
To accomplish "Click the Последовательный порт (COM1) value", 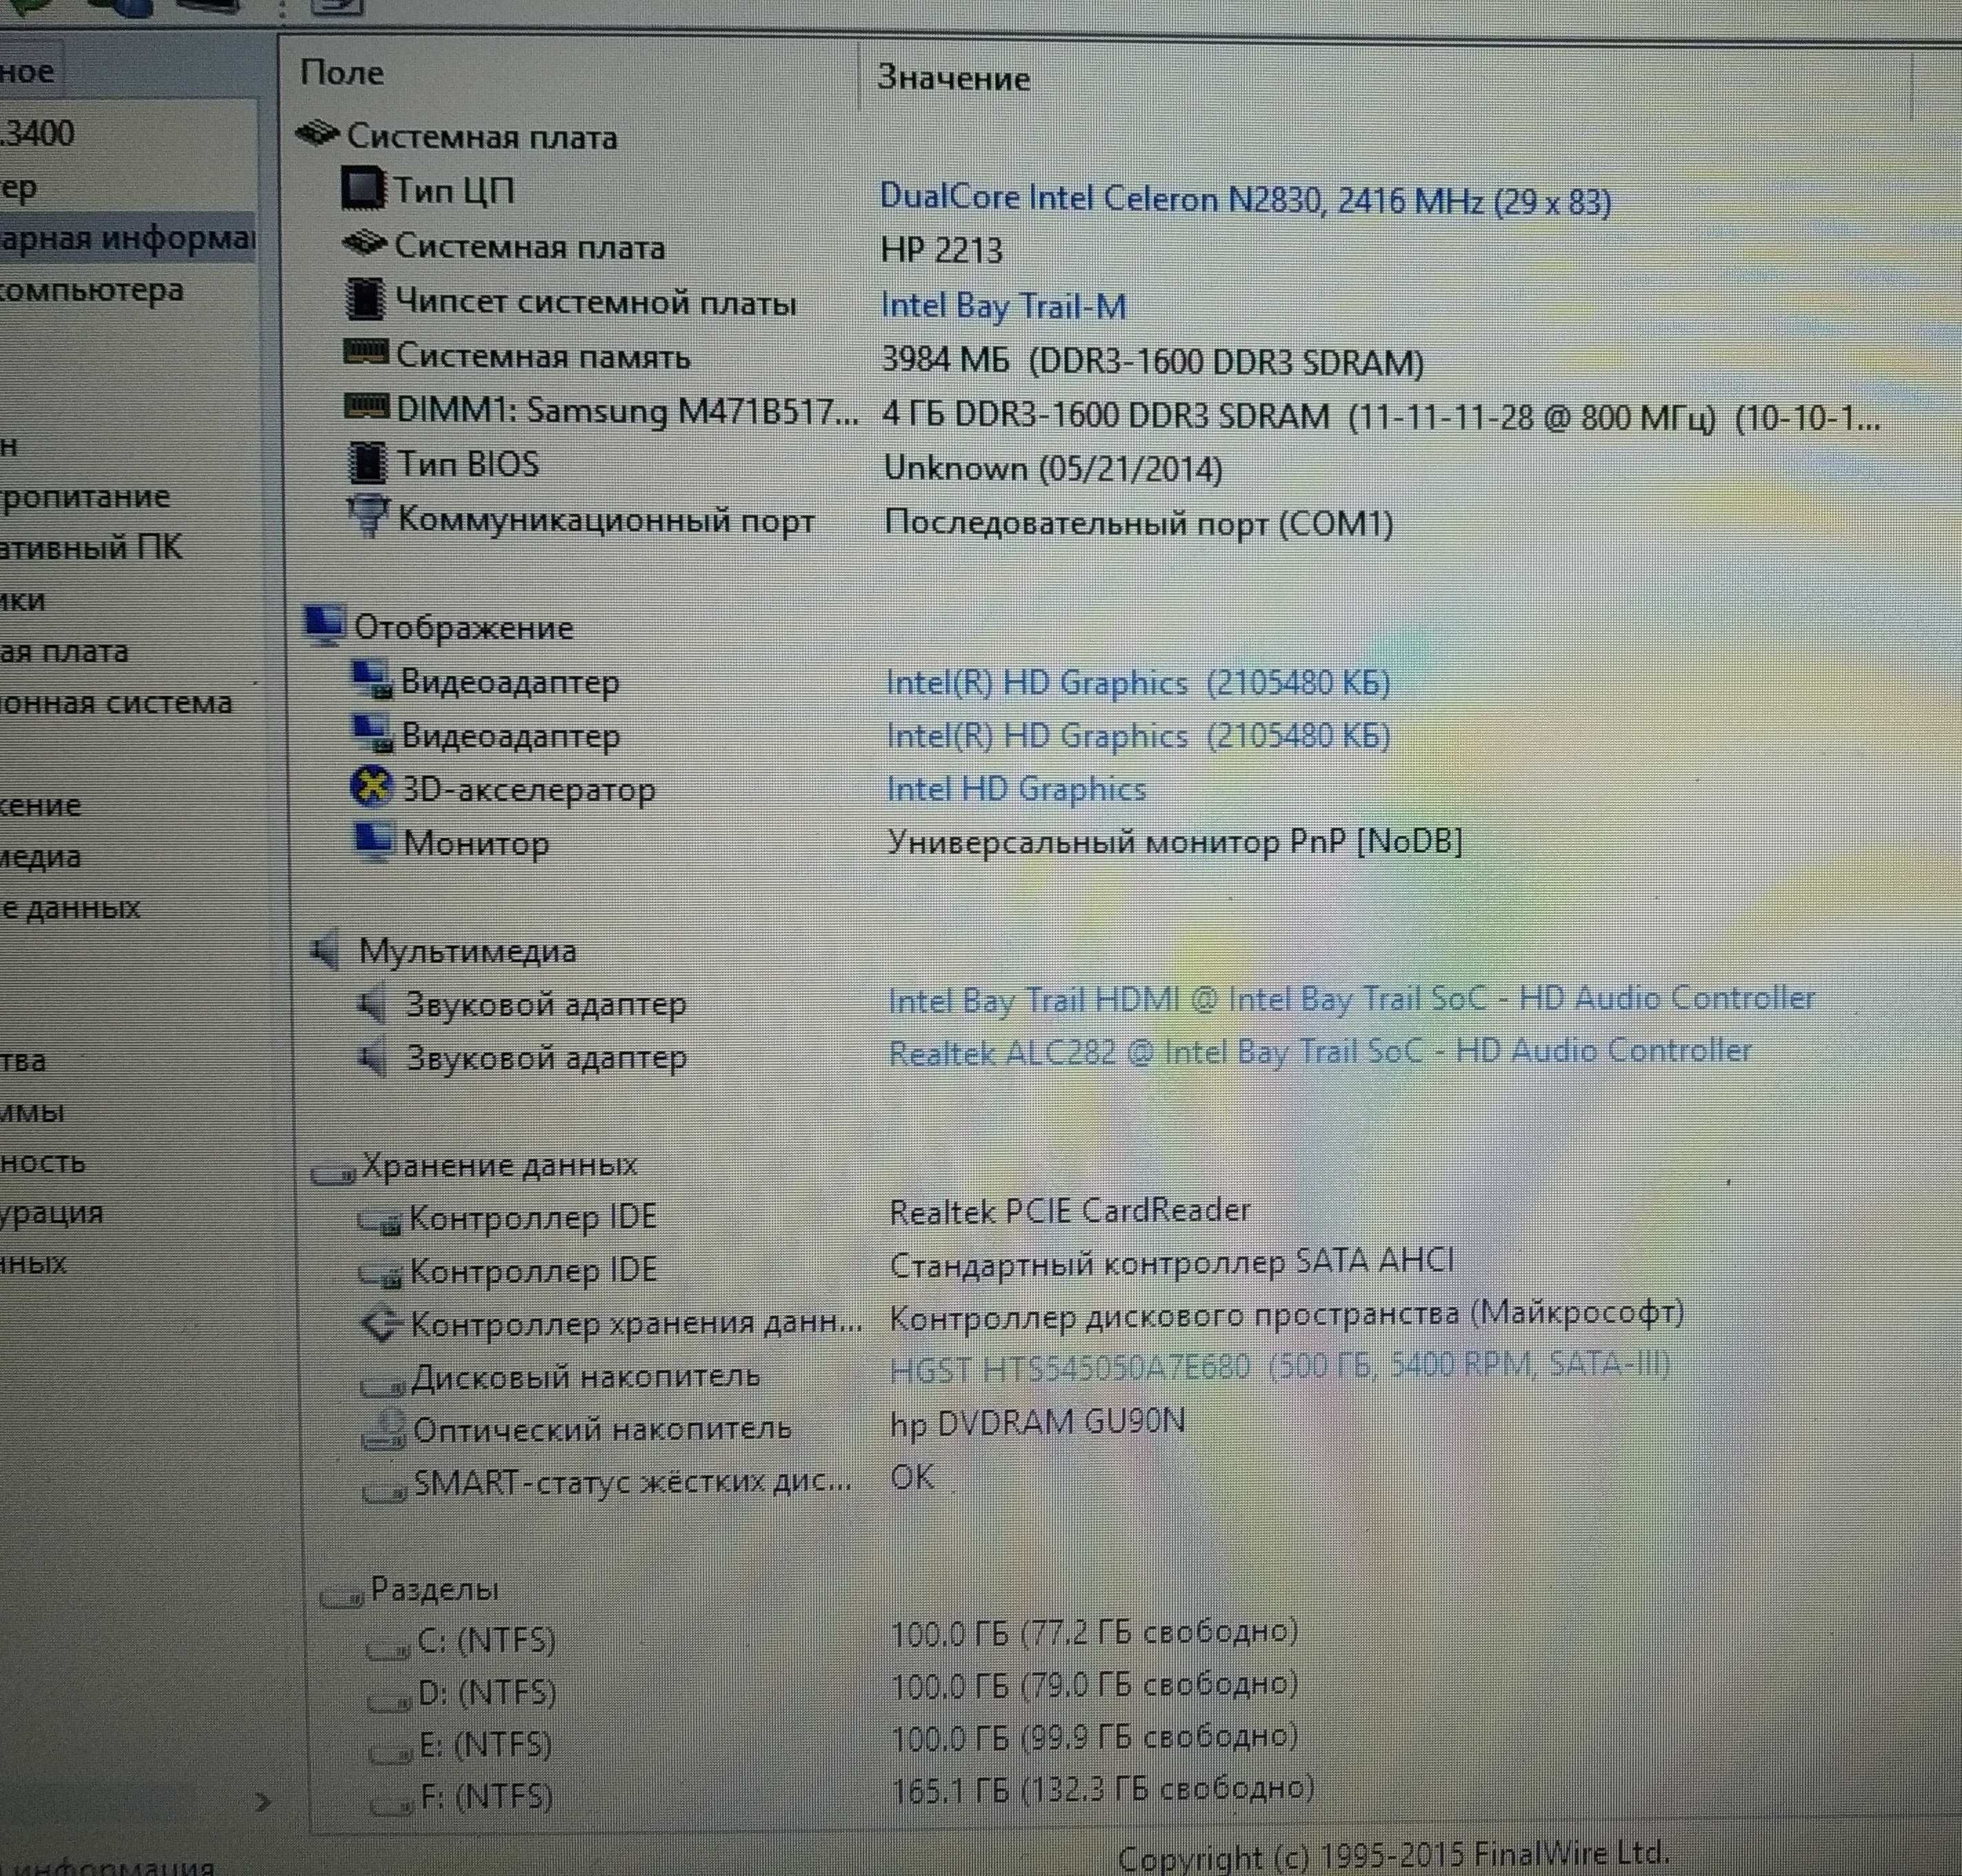I will tap(1139, 523).
